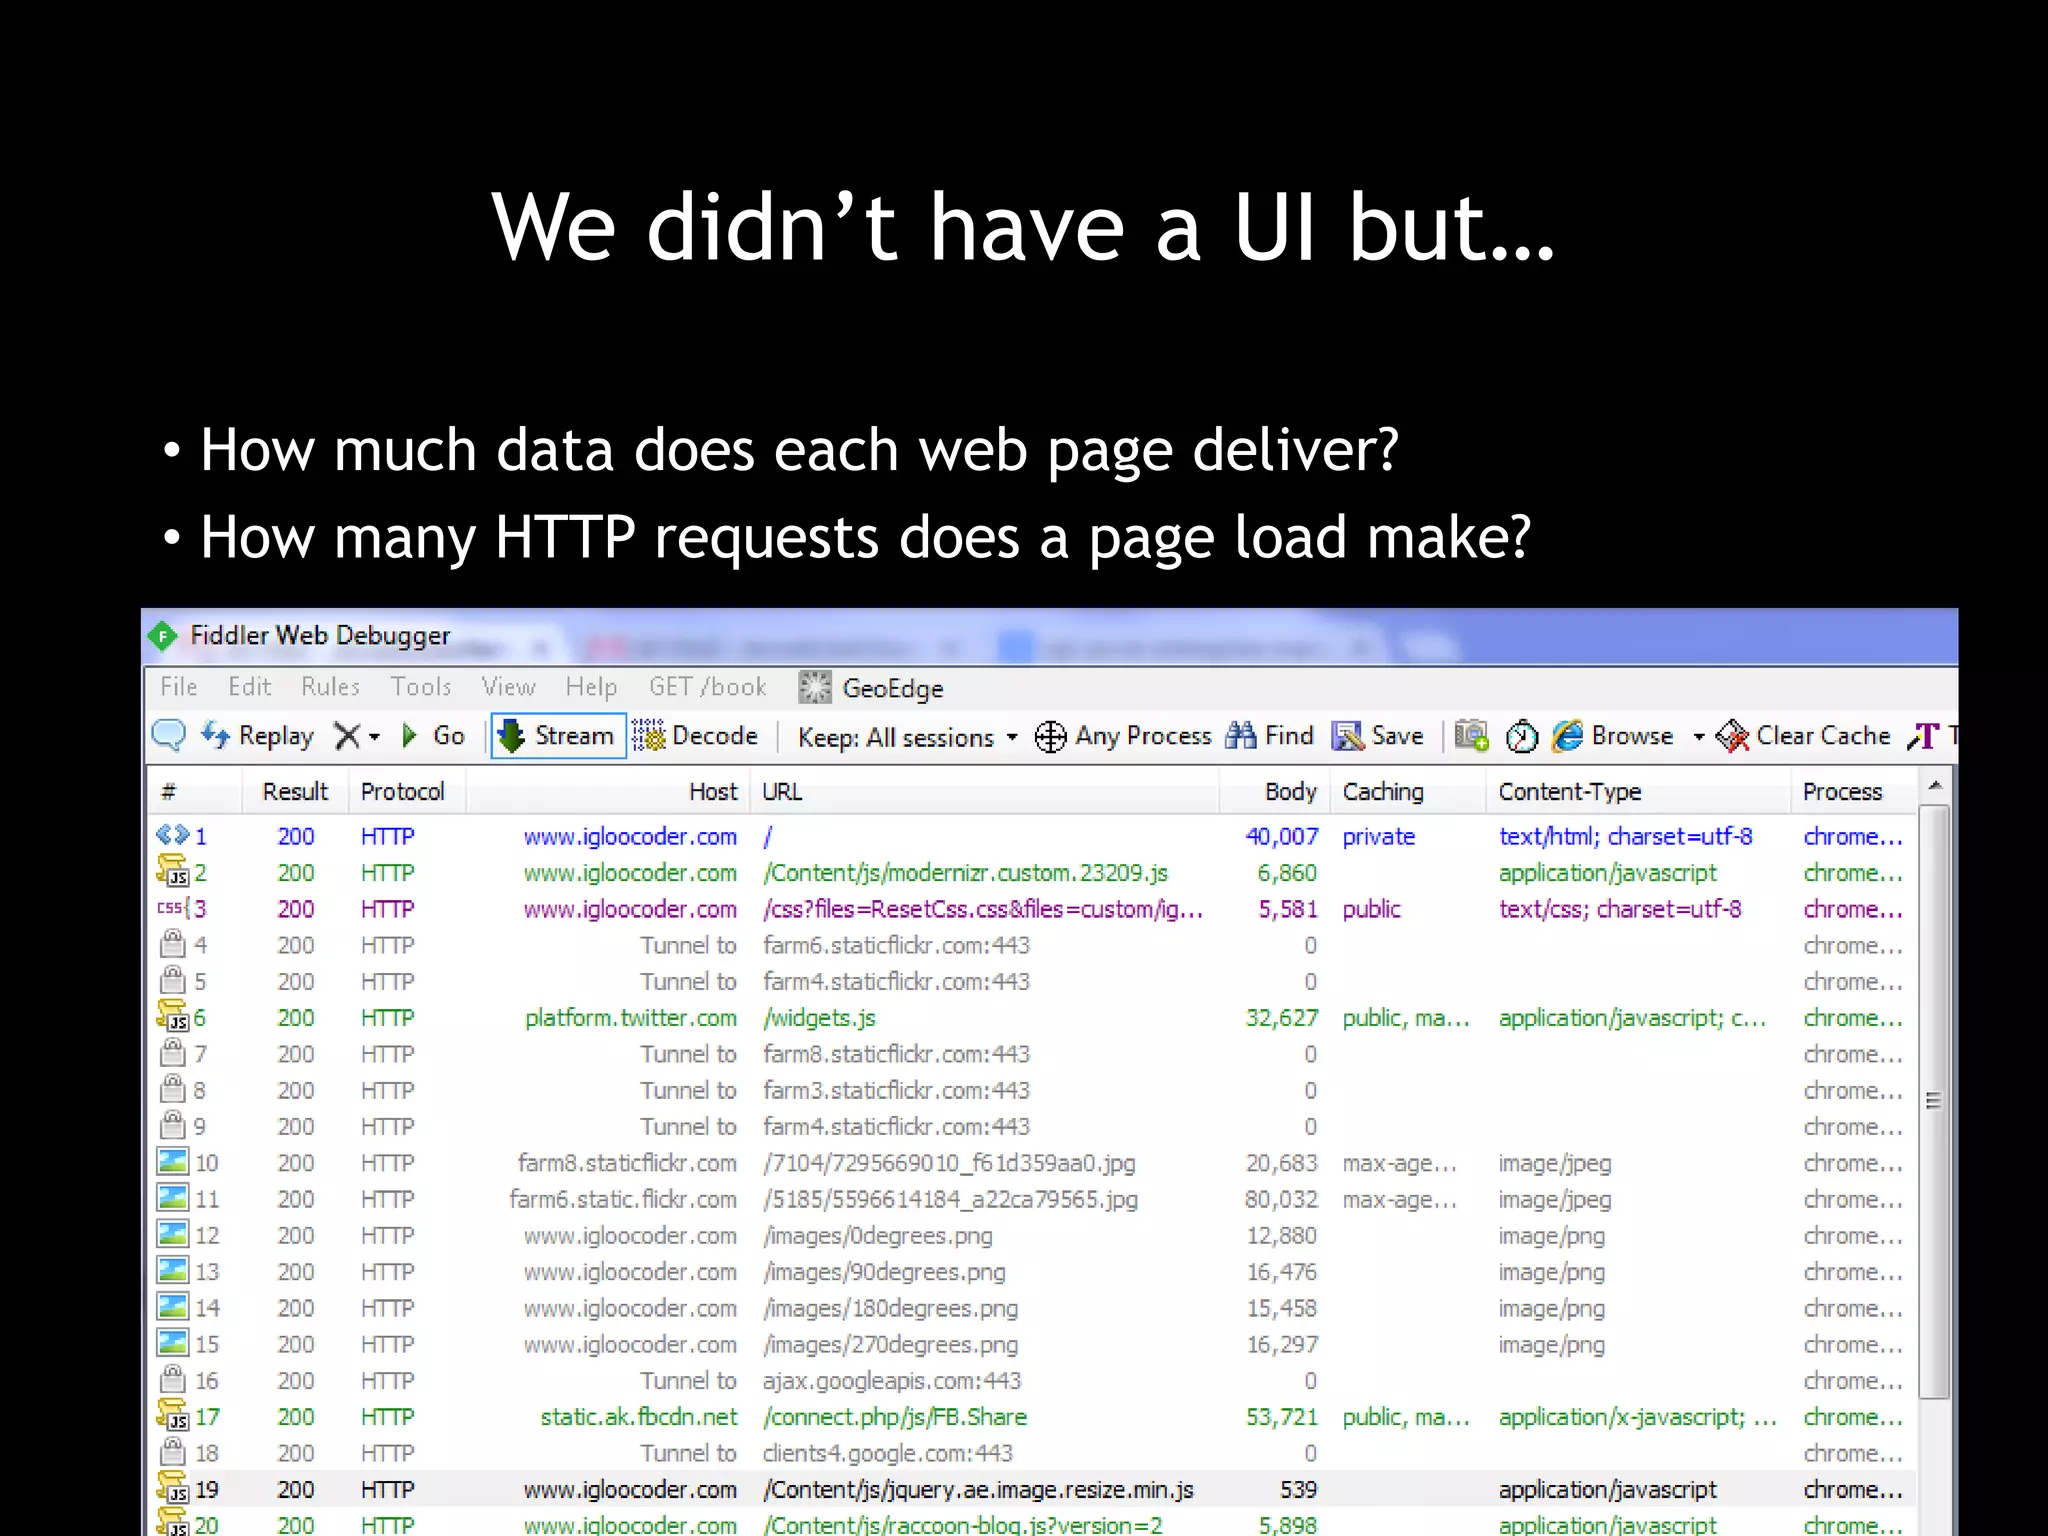This screenshot has width=2048, height=1536.
Task: Click the Clear Cache button
Action: [x=1803, y=736]
